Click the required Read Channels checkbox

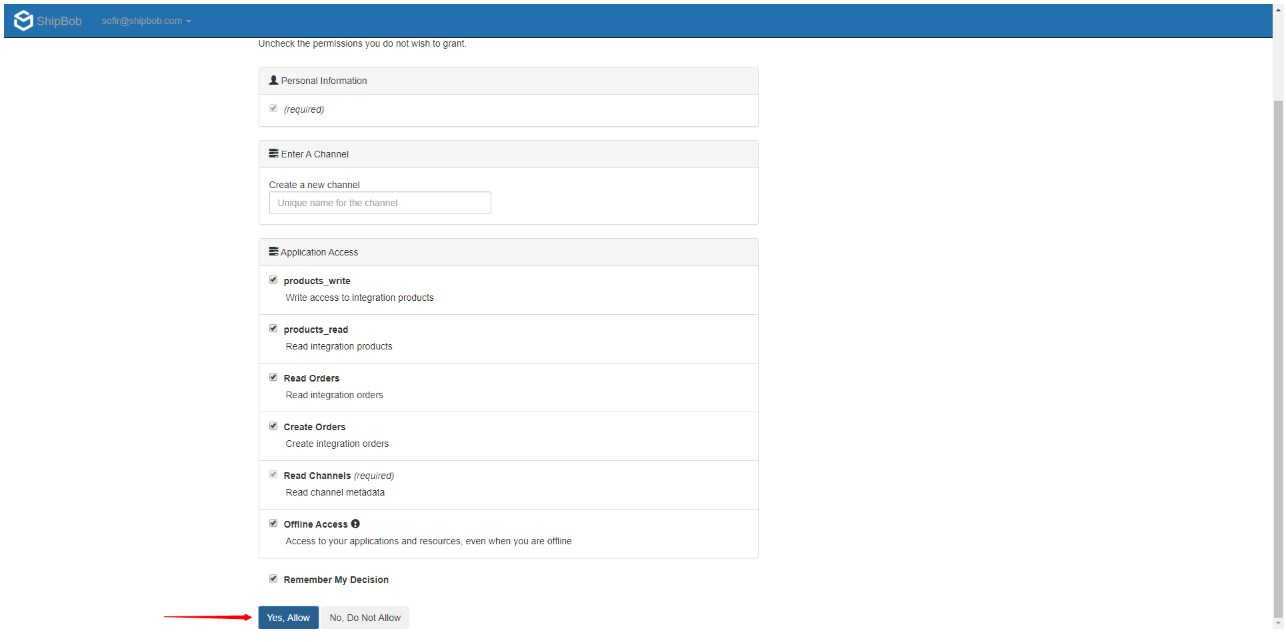273,474
